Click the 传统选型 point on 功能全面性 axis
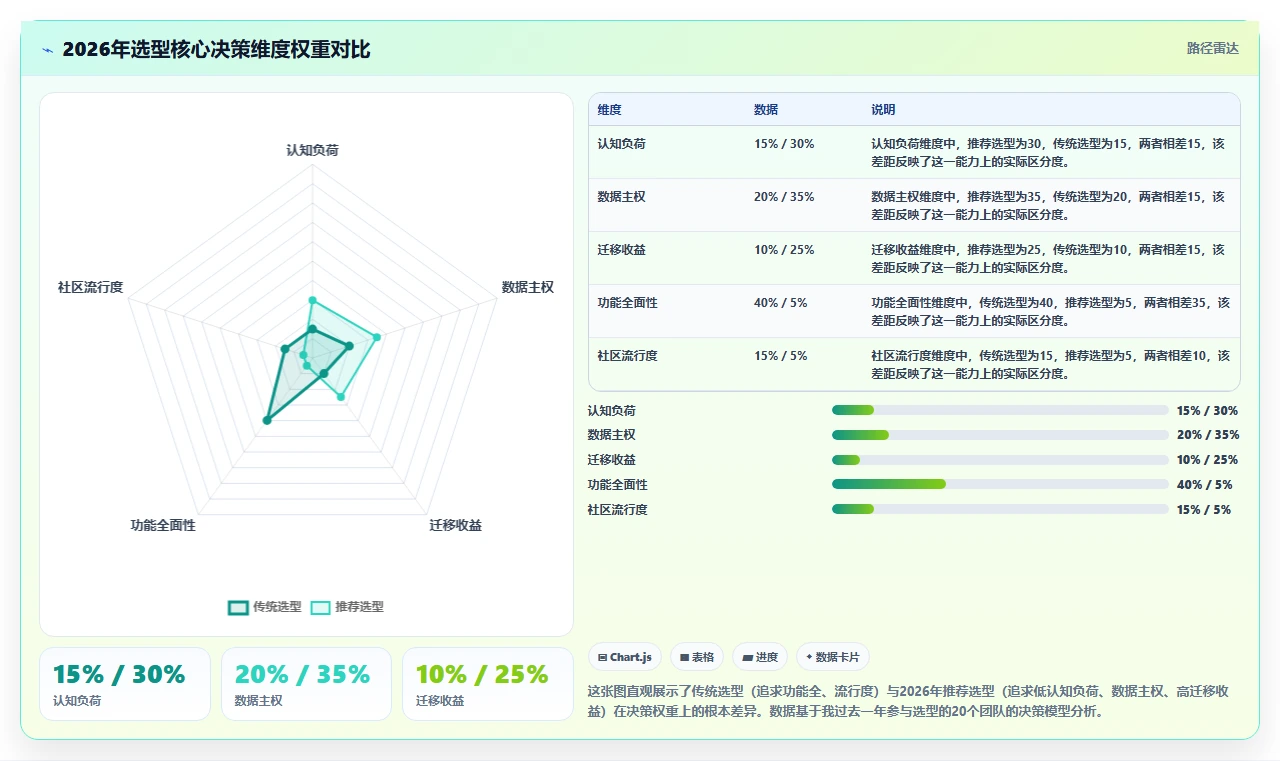This screenshot has width=1280, height=761. coord(266,421)
